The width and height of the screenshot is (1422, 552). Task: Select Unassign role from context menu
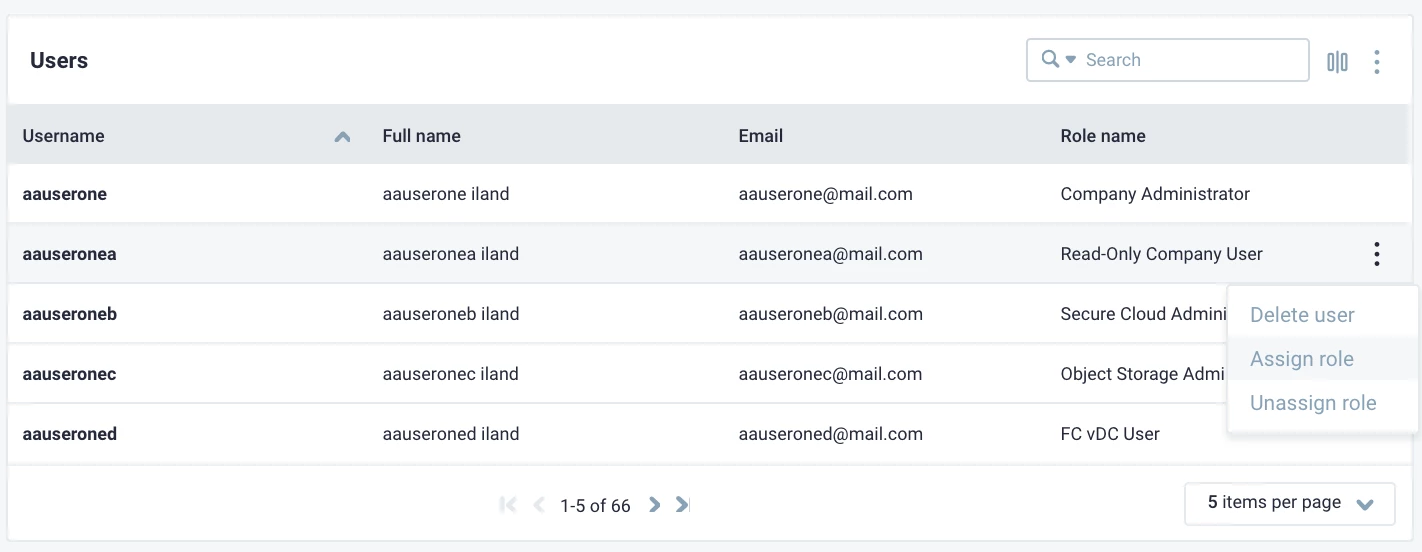point(1313,403)
